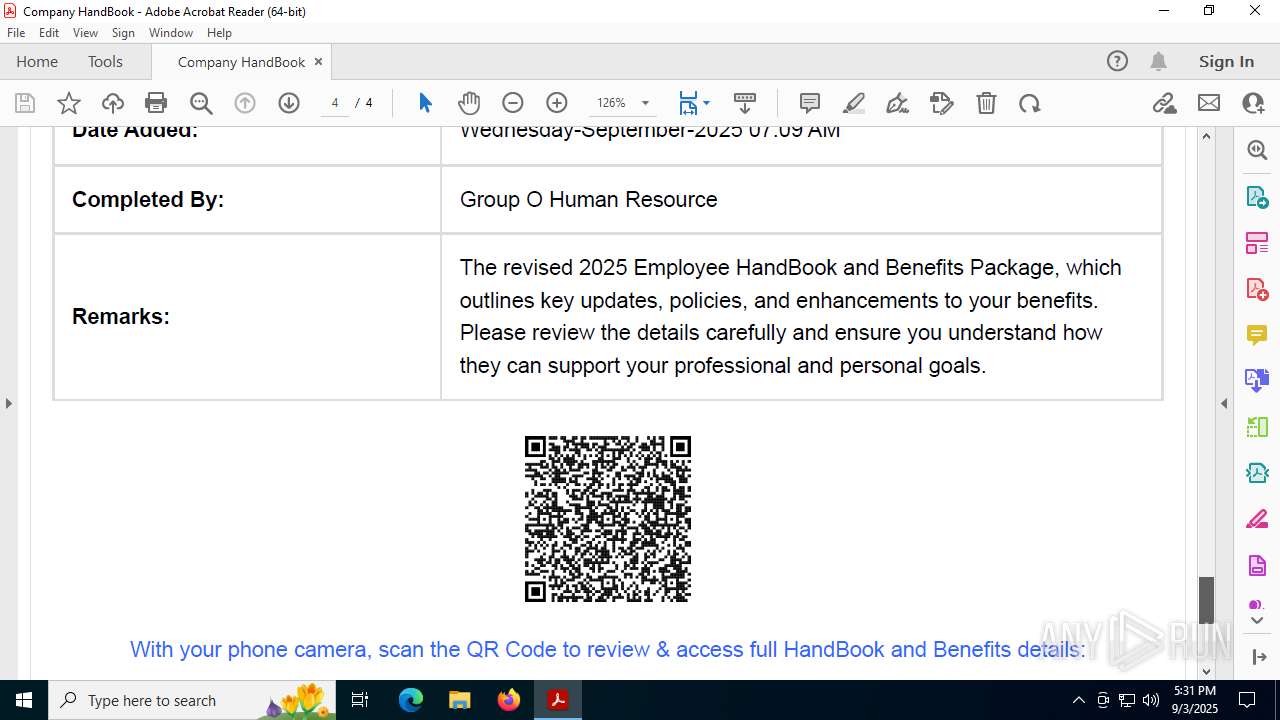Screen dimensions: 1280x720
Task: Open the zoom percentage dropdown
Action: 645,103
